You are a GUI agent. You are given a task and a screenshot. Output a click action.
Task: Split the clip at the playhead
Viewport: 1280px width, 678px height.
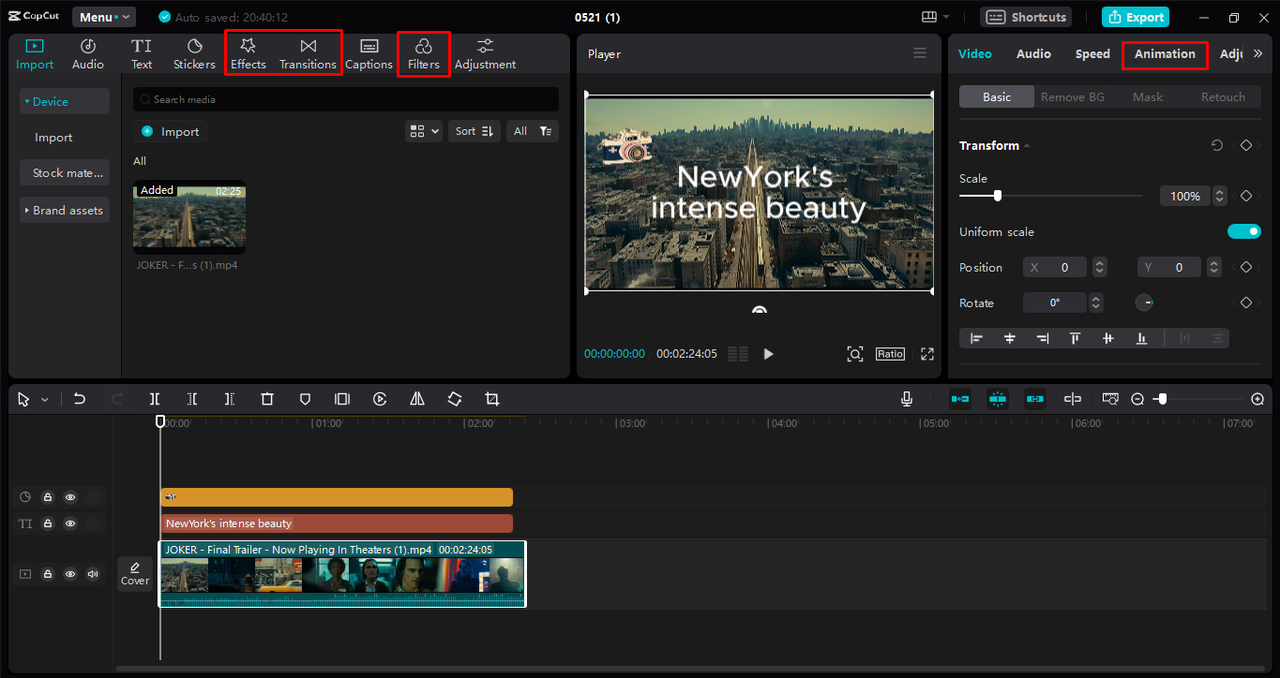click(155, 399)
